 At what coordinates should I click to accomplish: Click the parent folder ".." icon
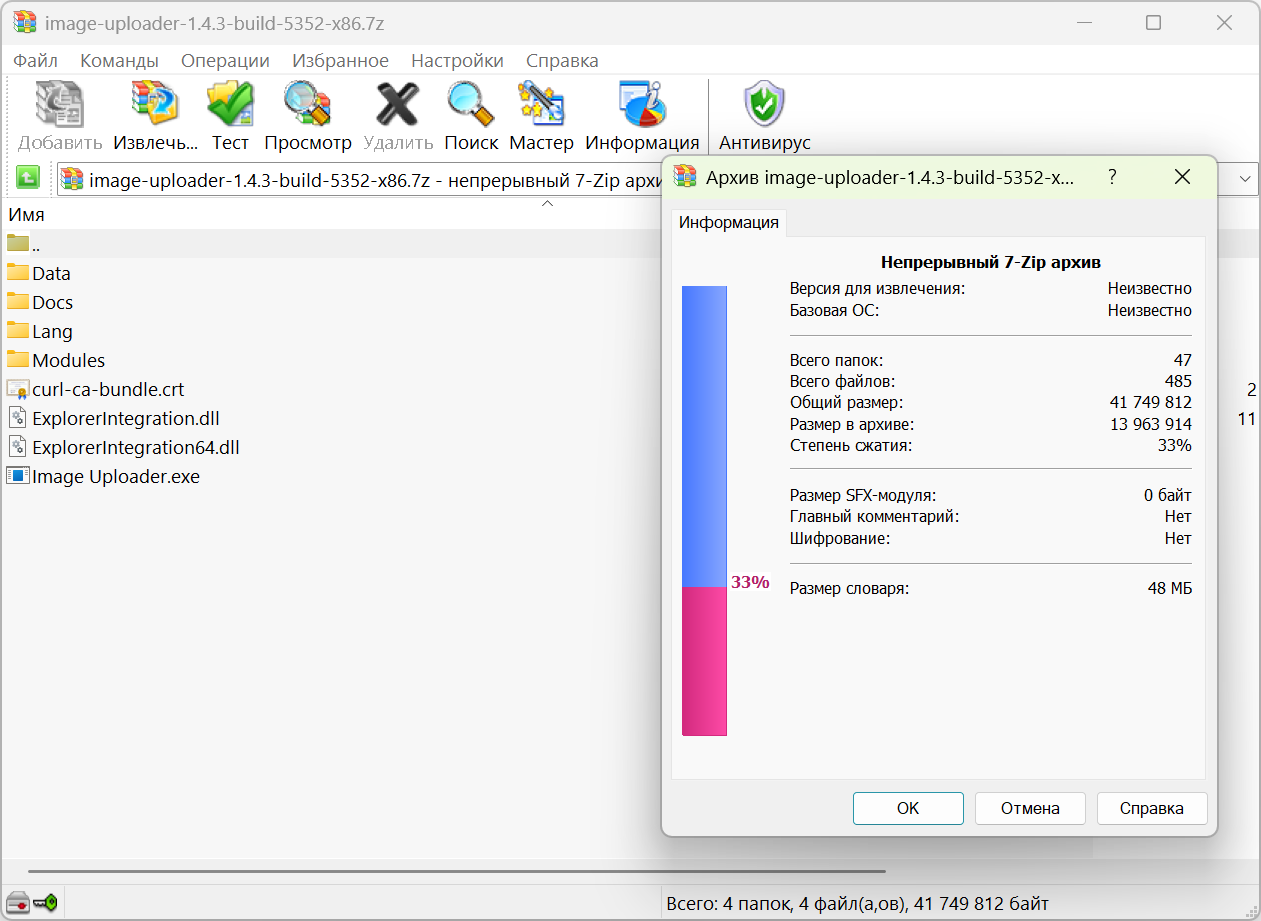18,243
